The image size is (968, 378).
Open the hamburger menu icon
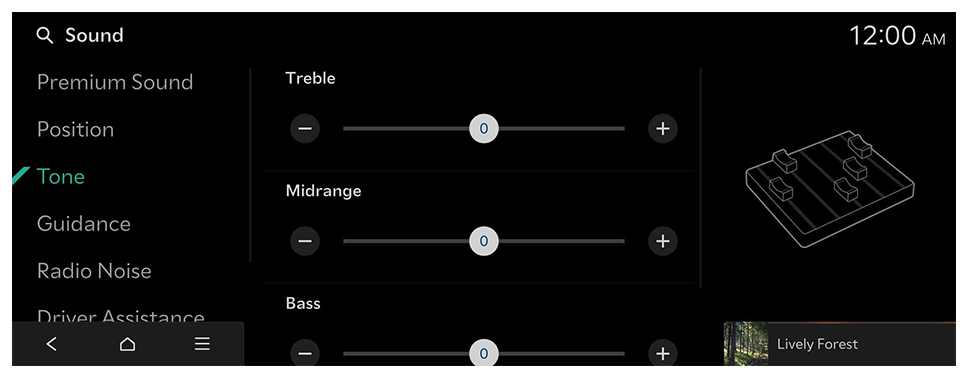coord(202,344)
